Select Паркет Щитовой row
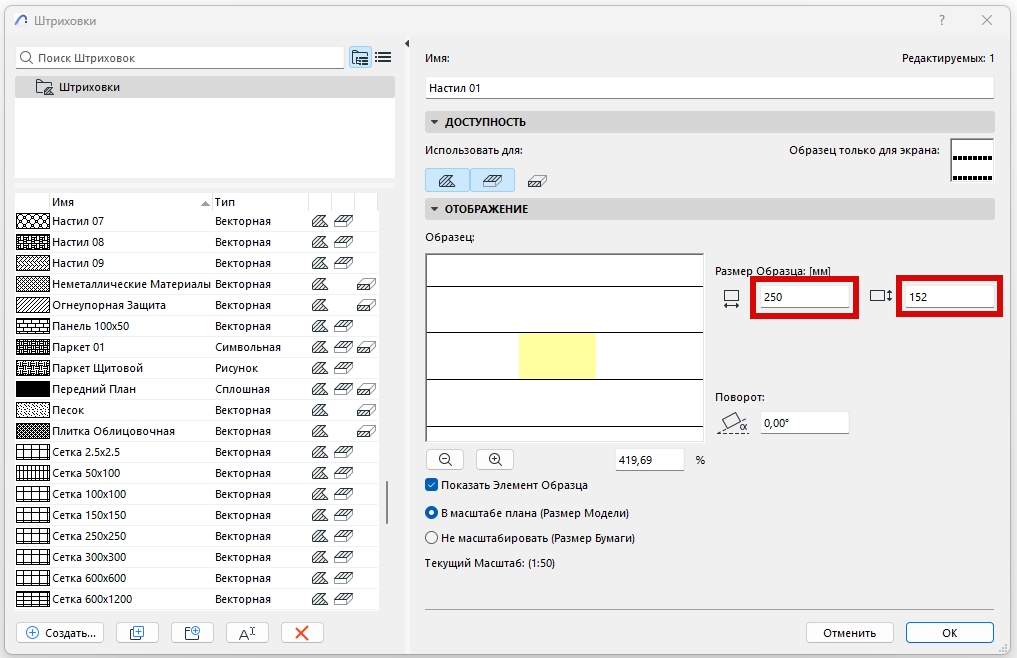The height and width of the screenshot is (658, 1017). (x=197, y=368)
